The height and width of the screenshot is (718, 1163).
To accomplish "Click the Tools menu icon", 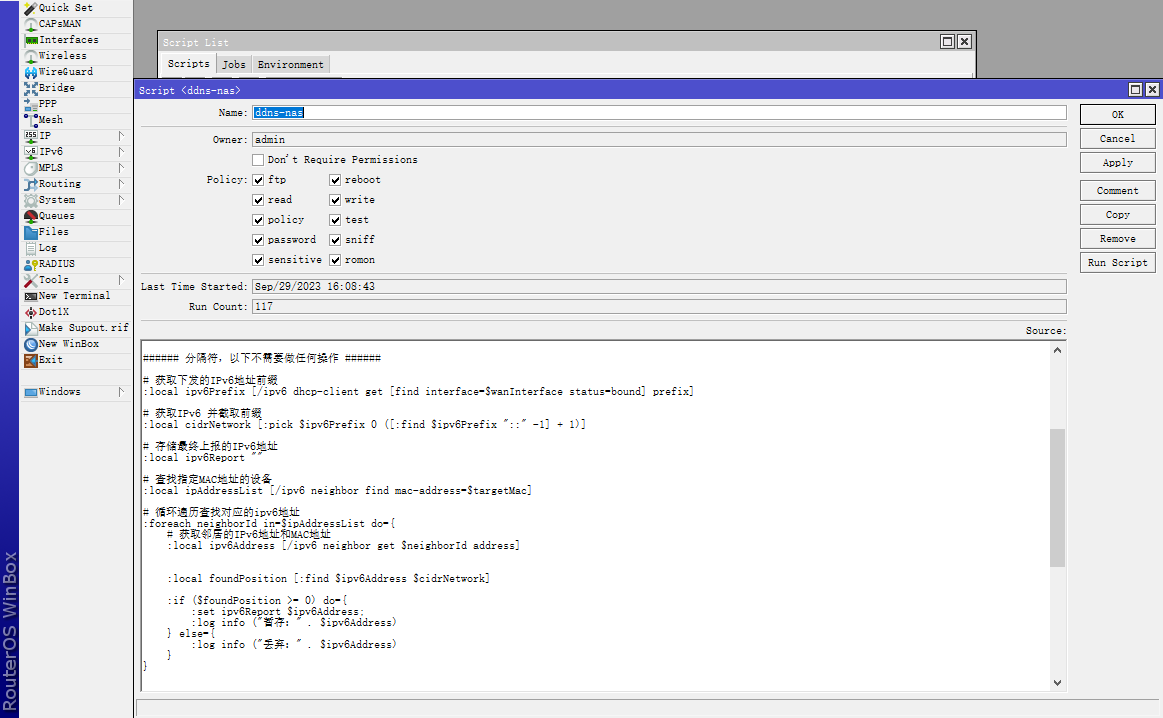I will pos(30,280).
